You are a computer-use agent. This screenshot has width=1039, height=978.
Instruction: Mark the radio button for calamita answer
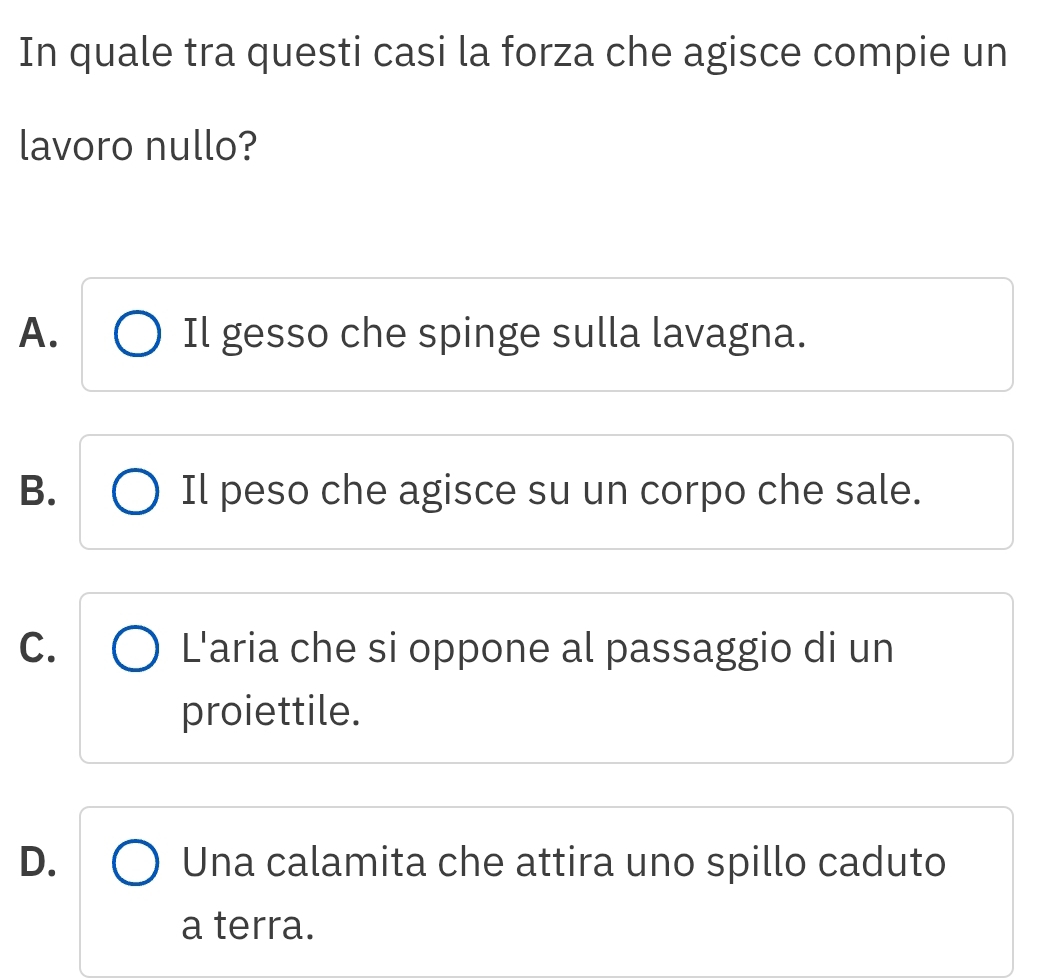[135, 863]
